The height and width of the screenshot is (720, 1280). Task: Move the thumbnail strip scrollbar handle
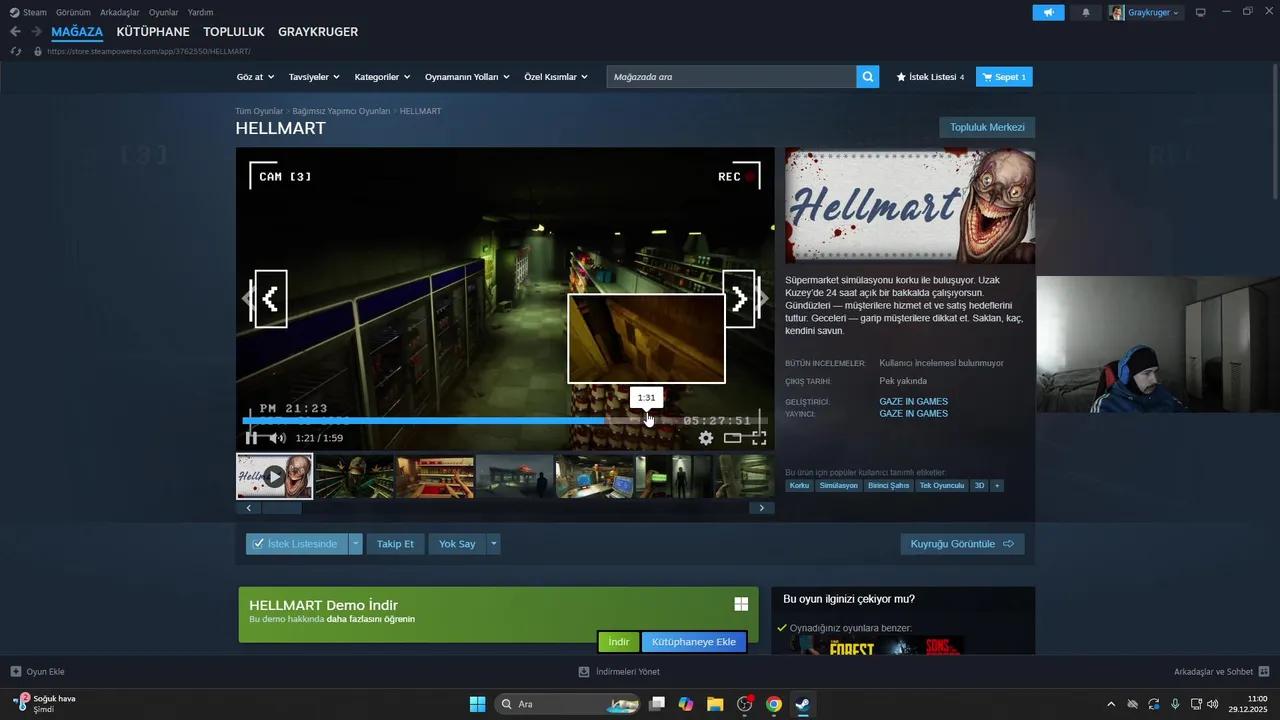point(281,508)
